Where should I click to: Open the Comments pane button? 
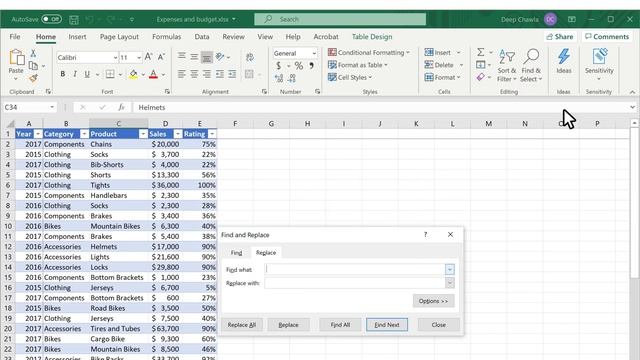coord(607,37)
